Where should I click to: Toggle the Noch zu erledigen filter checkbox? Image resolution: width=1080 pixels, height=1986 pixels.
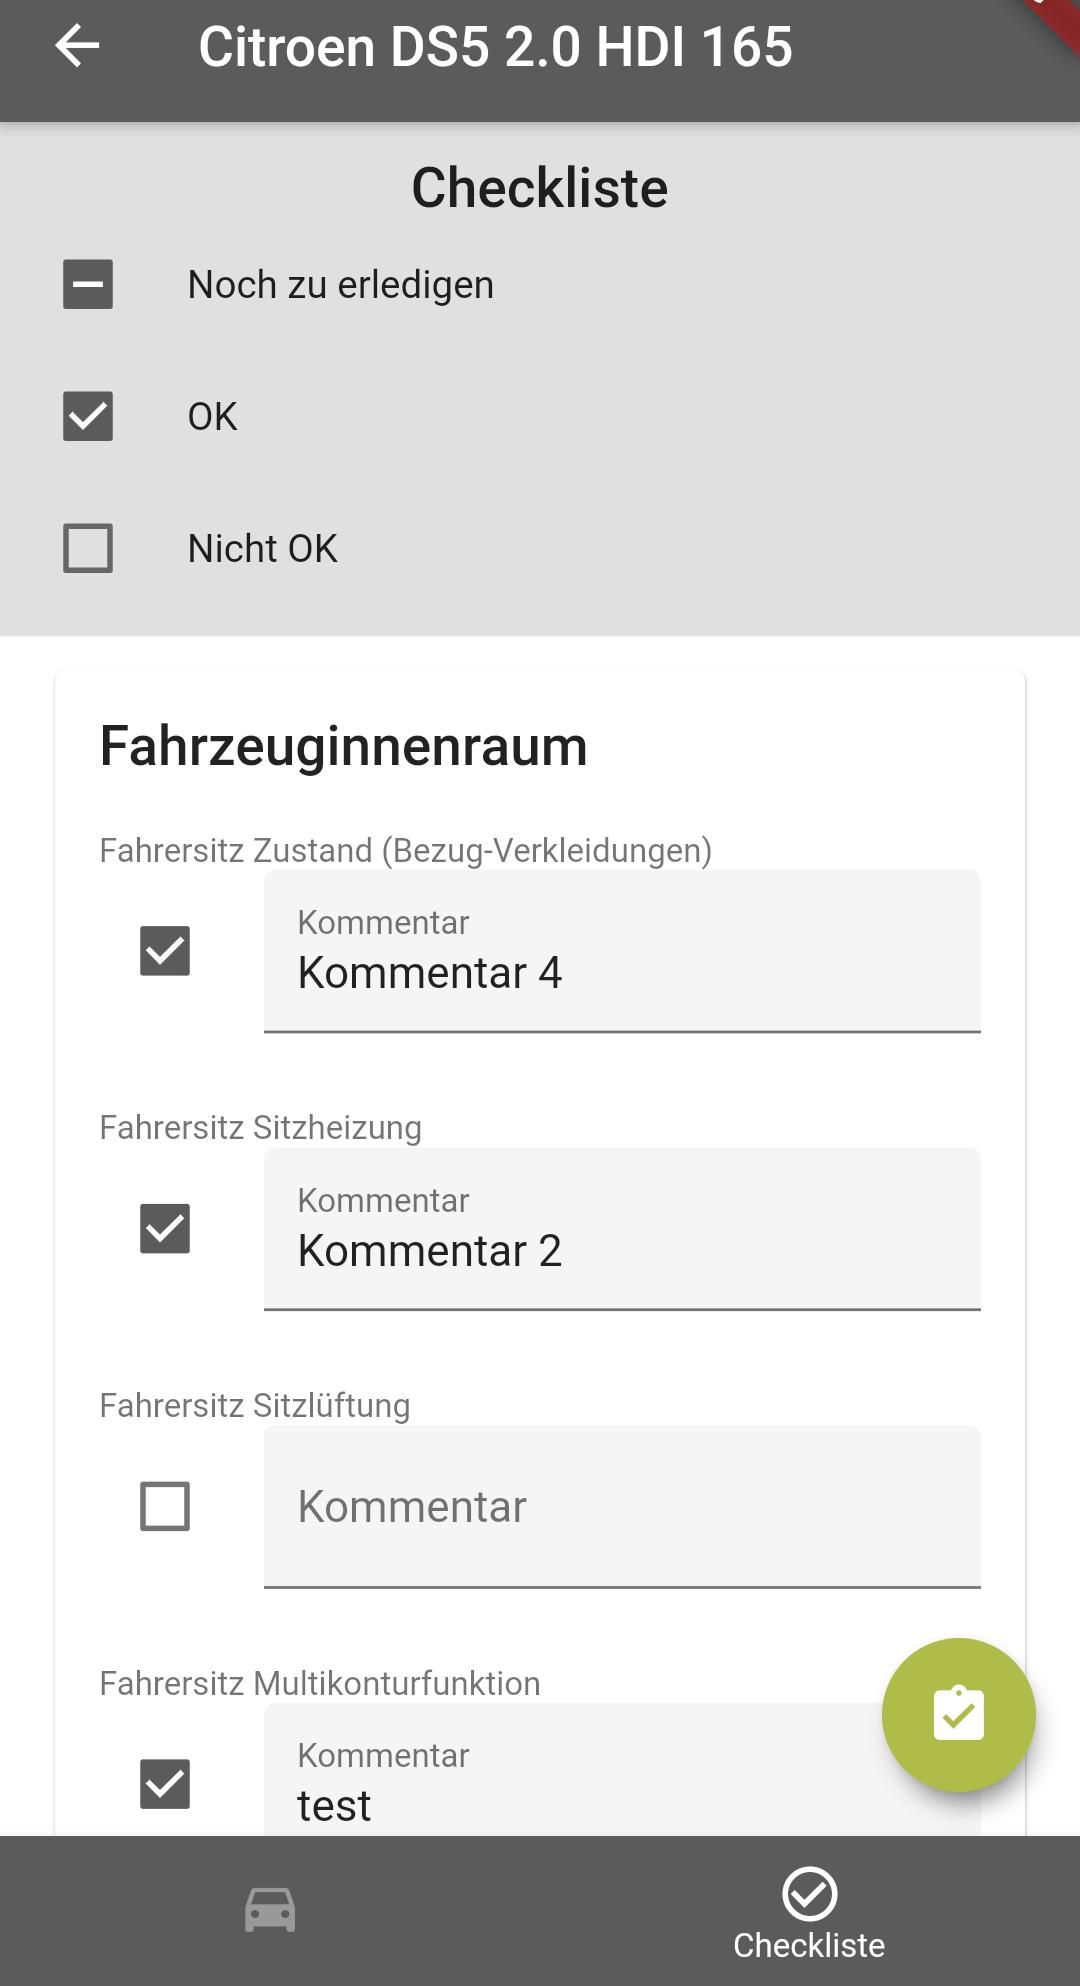(x=88, y=284)
